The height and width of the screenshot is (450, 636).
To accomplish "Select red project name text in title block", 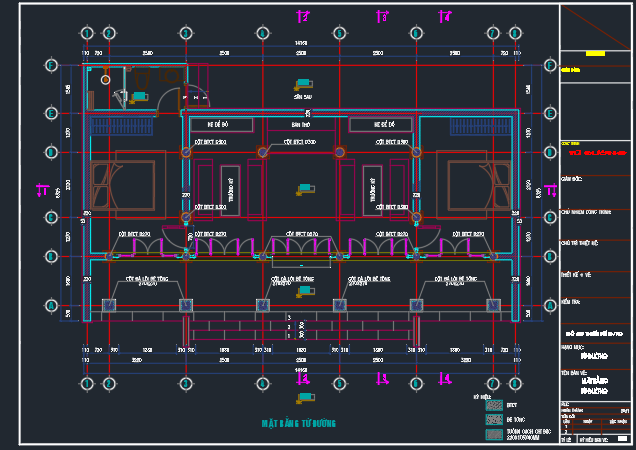I will click(597, 153).
